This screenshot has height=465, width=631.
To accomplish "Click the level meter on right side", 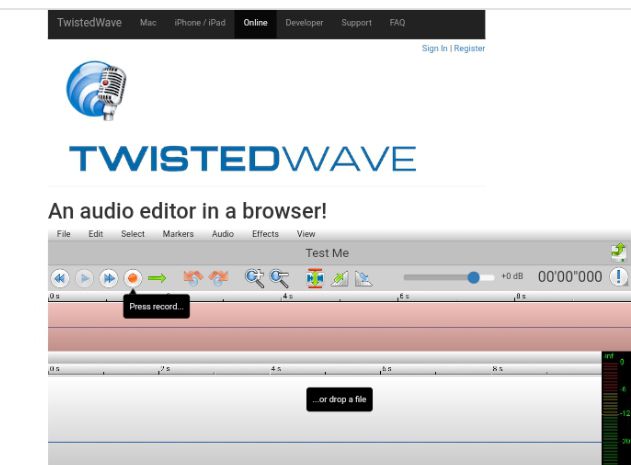I will point(616,408).
